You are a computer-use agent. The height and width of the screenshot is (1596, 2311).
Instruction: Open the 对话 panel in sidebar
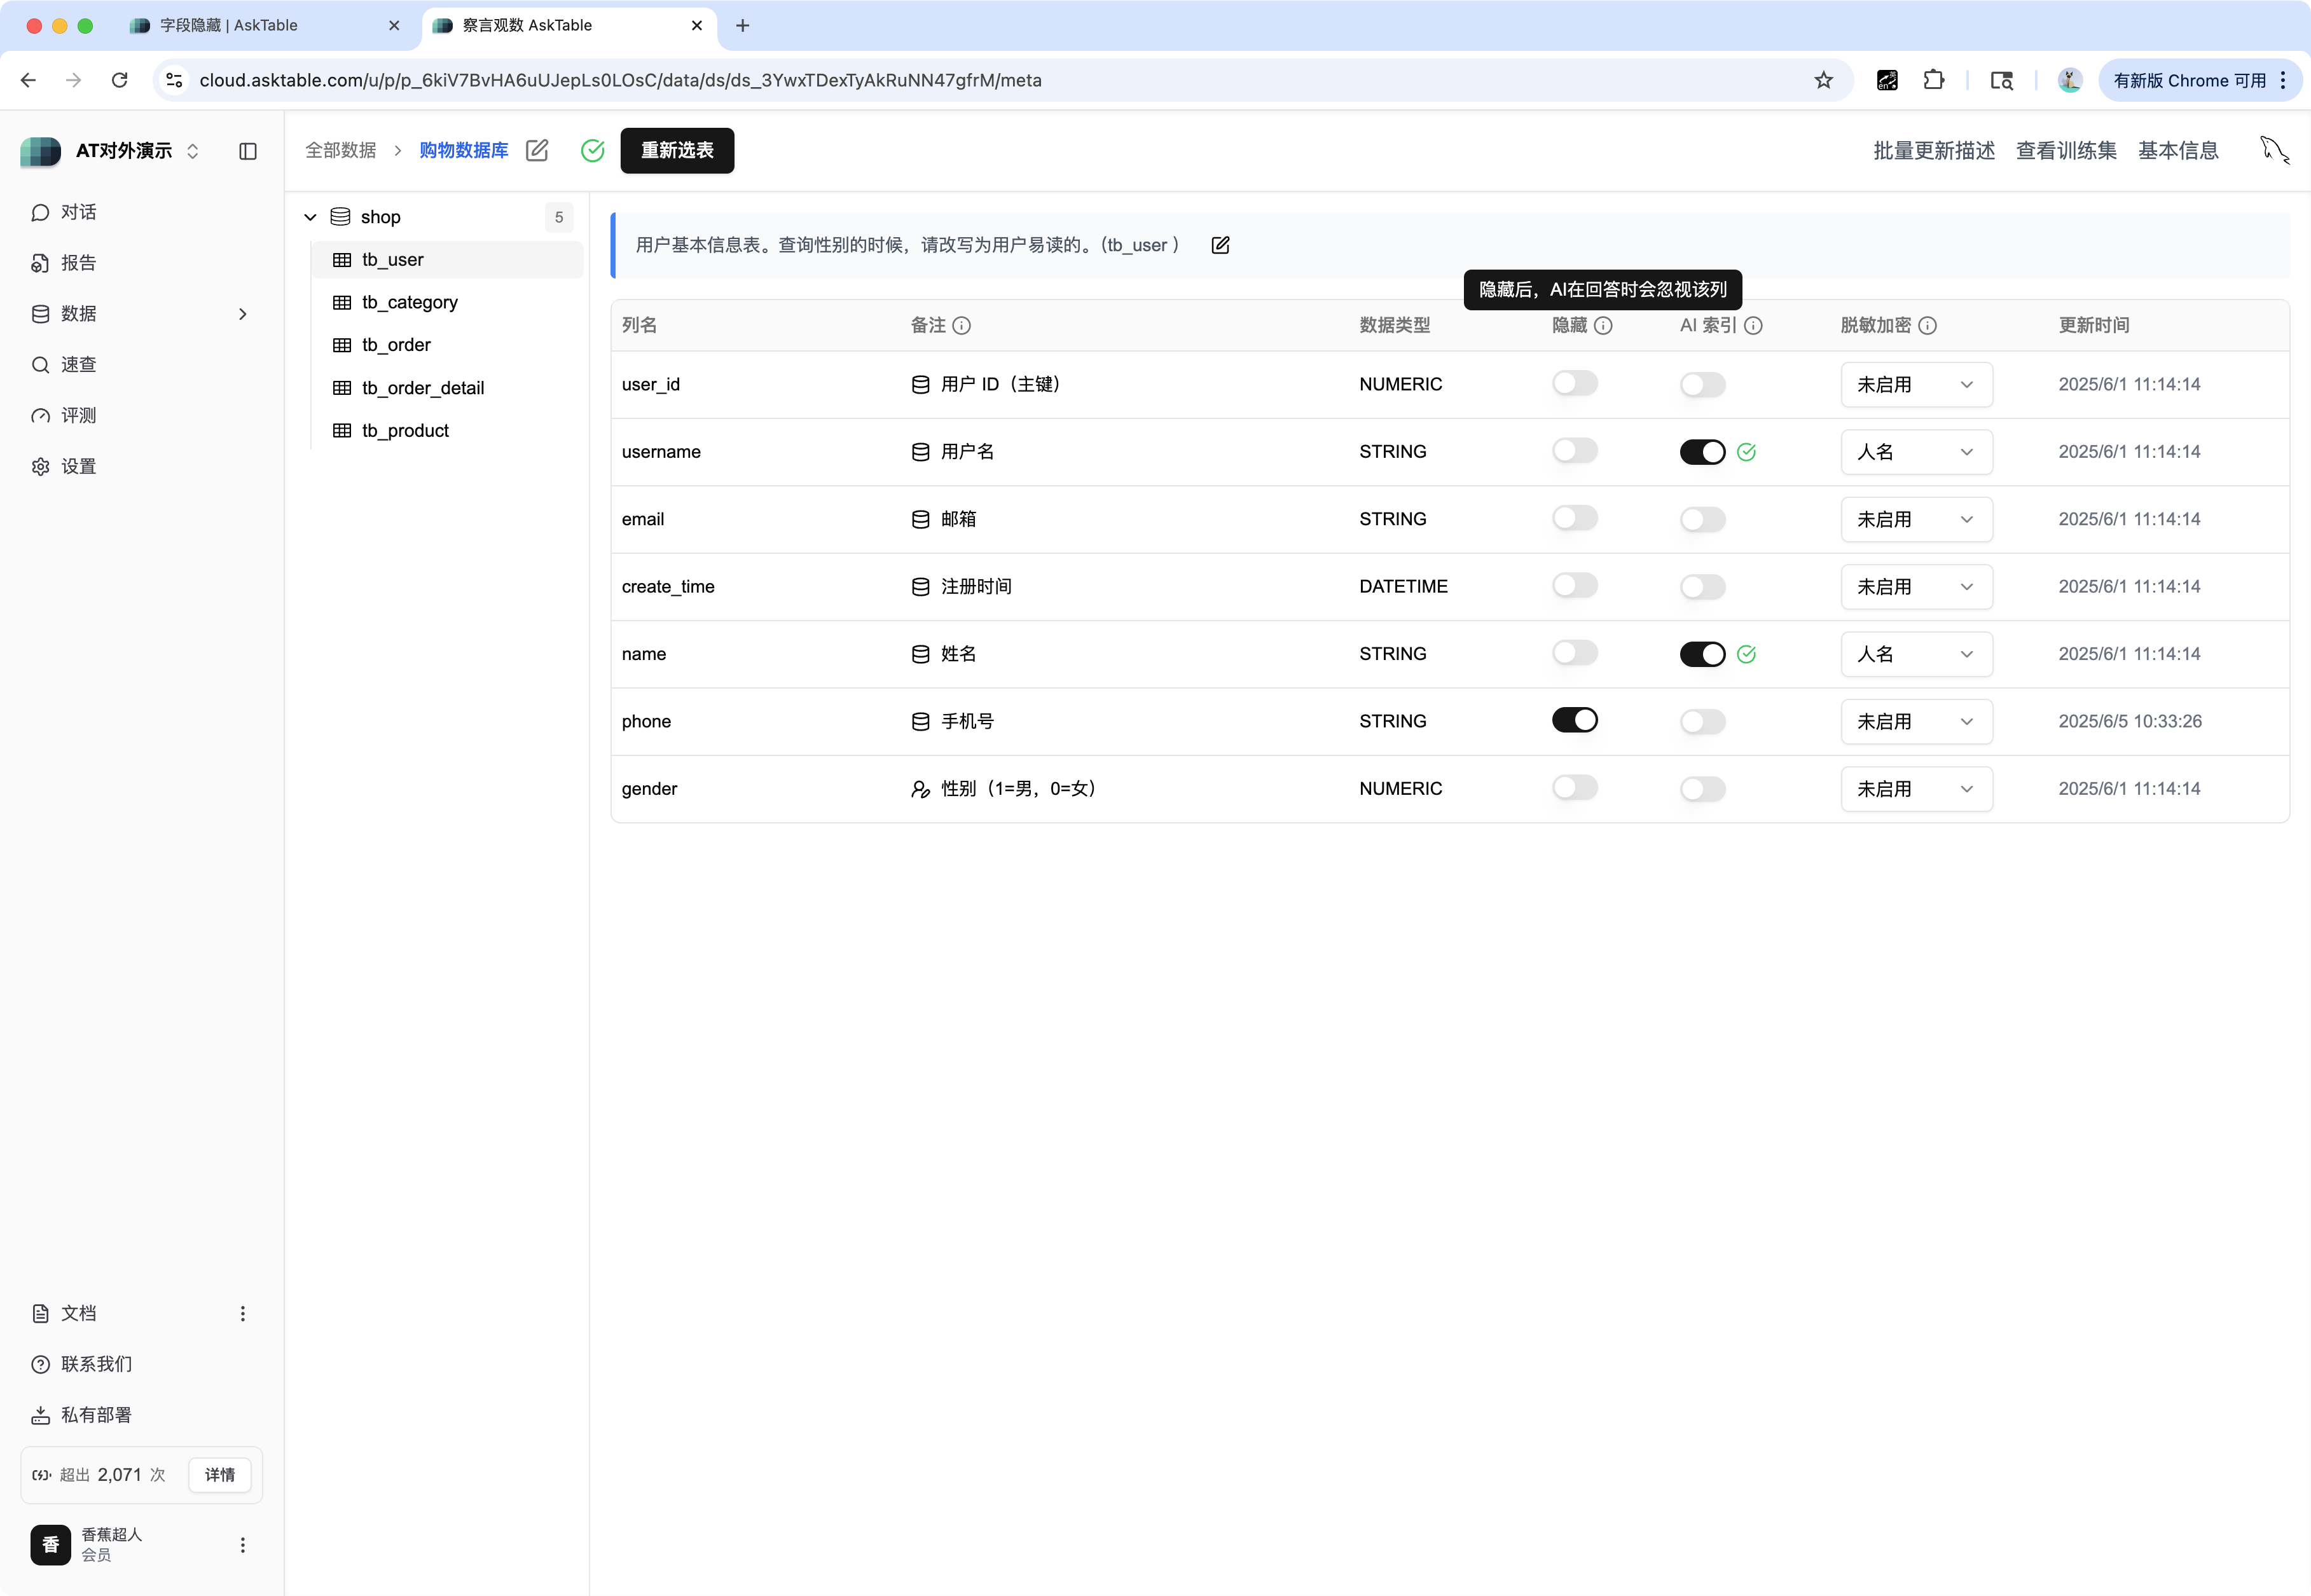click(80, 212)
